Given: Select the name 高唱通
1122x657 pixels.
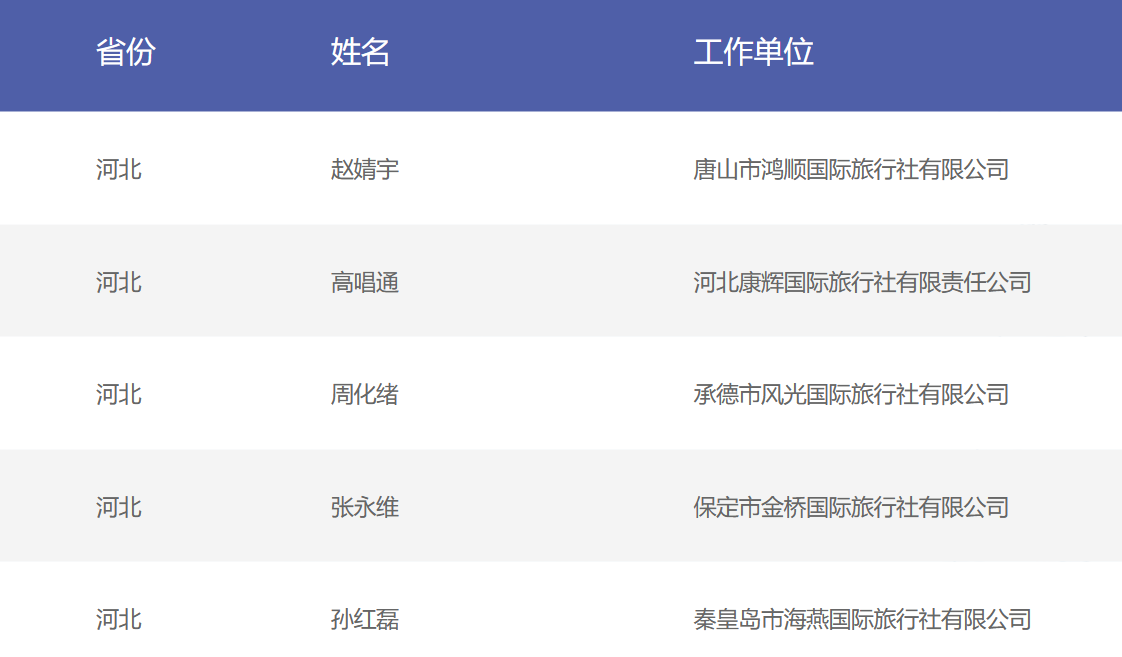Looking at the screenshot, I should point(364,283).
